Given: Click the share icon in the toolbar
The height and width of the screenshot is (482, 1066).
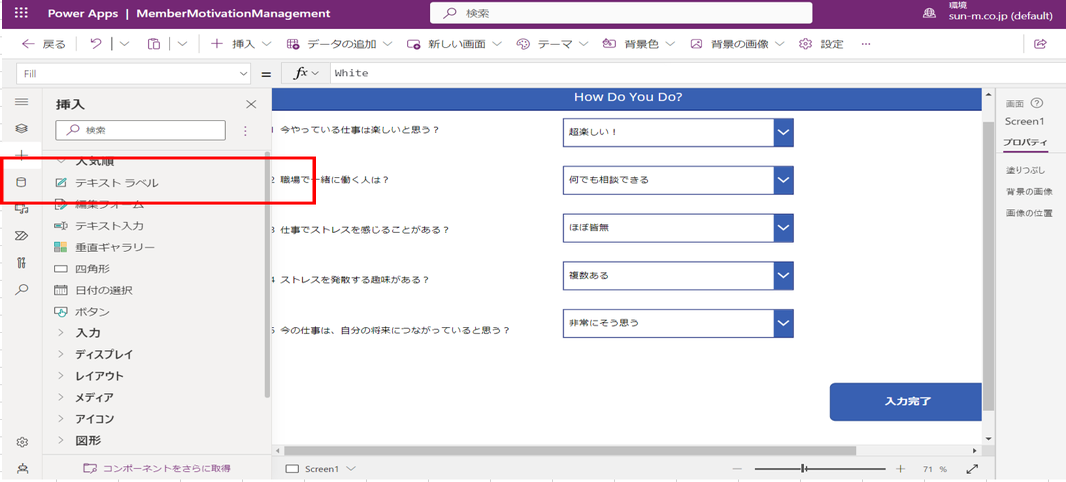Looking at the screenshot, I should coord(1040,44).
